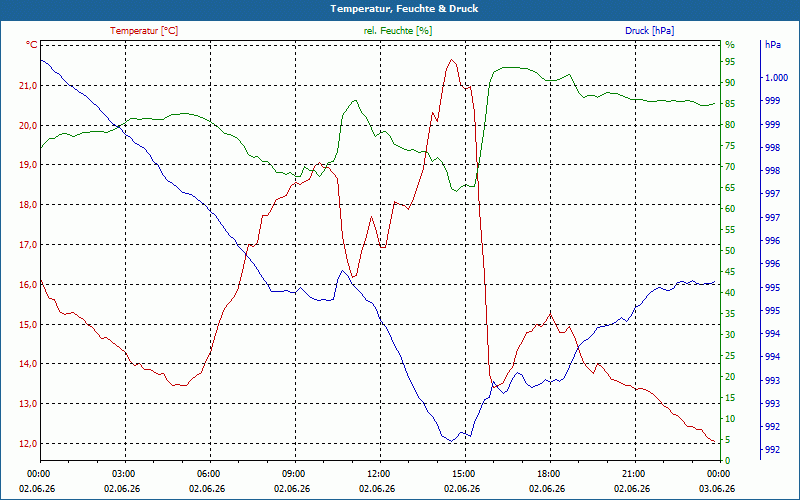Click the '17,0' temperature axis value
Viewport: 800px width, 500px height.
[29, 245]
